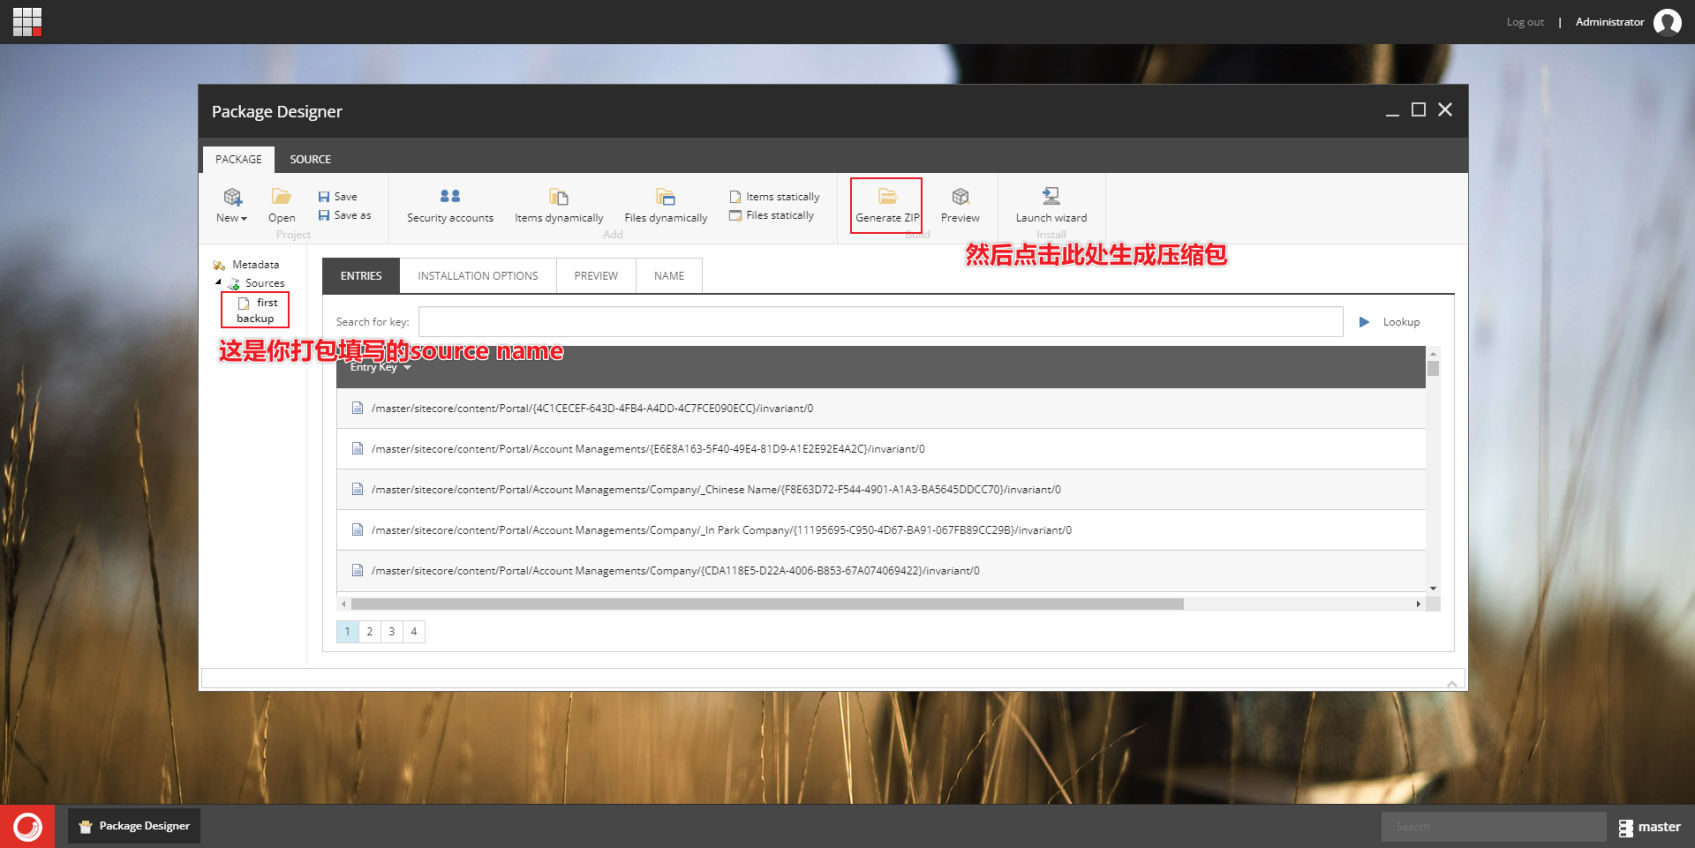1695x848 pixels.
Task: Open the PREVIEW tab
Action: (596, 276)
